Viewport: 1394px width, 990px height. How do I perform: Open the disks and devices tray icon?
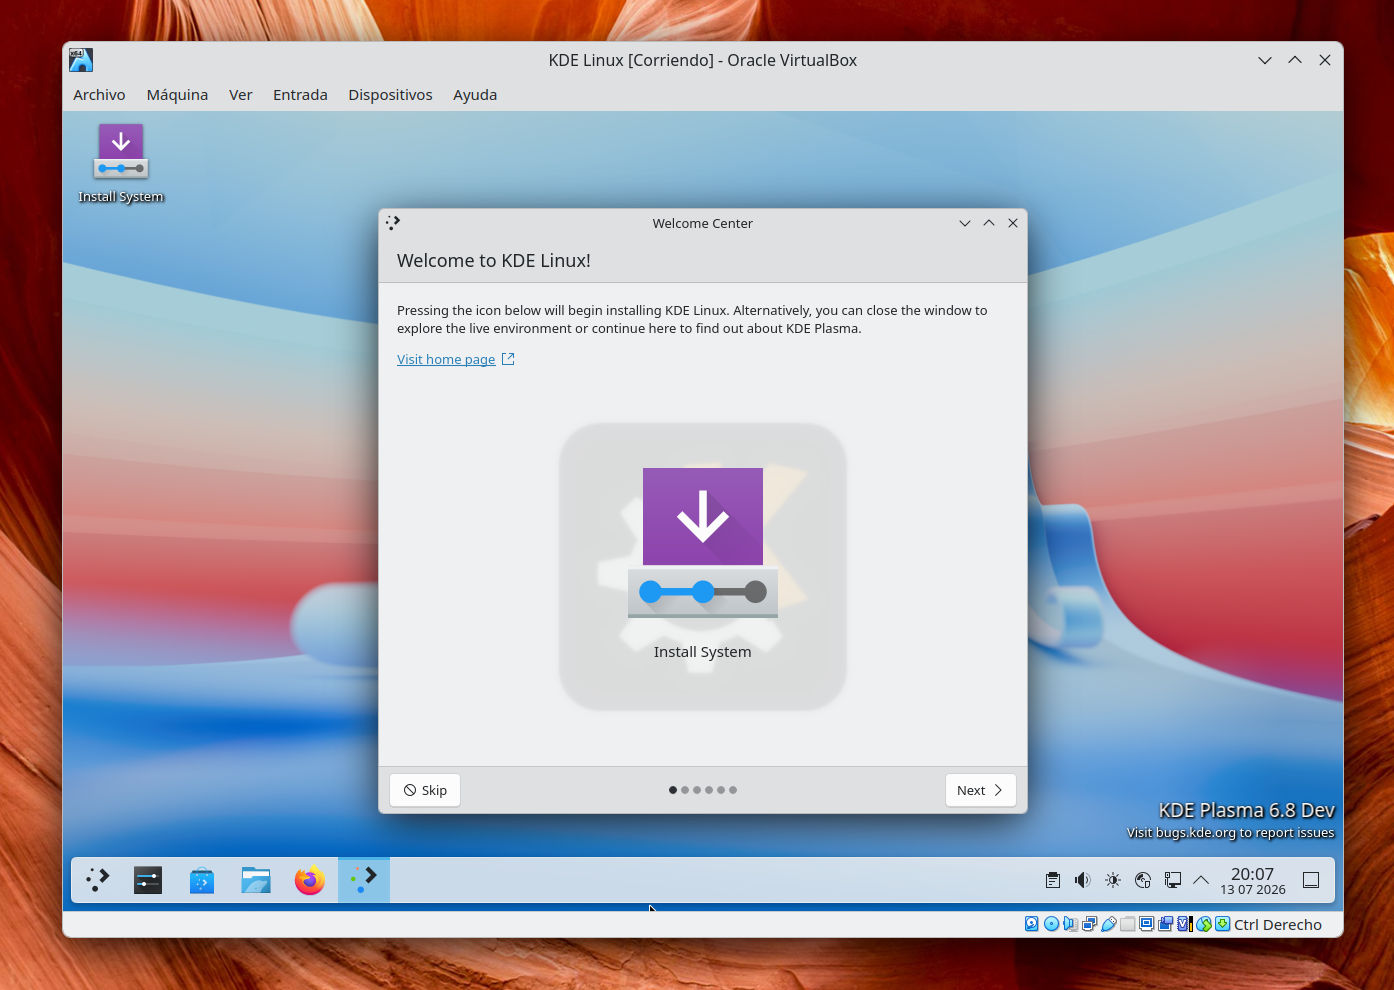coord(1143,880)
